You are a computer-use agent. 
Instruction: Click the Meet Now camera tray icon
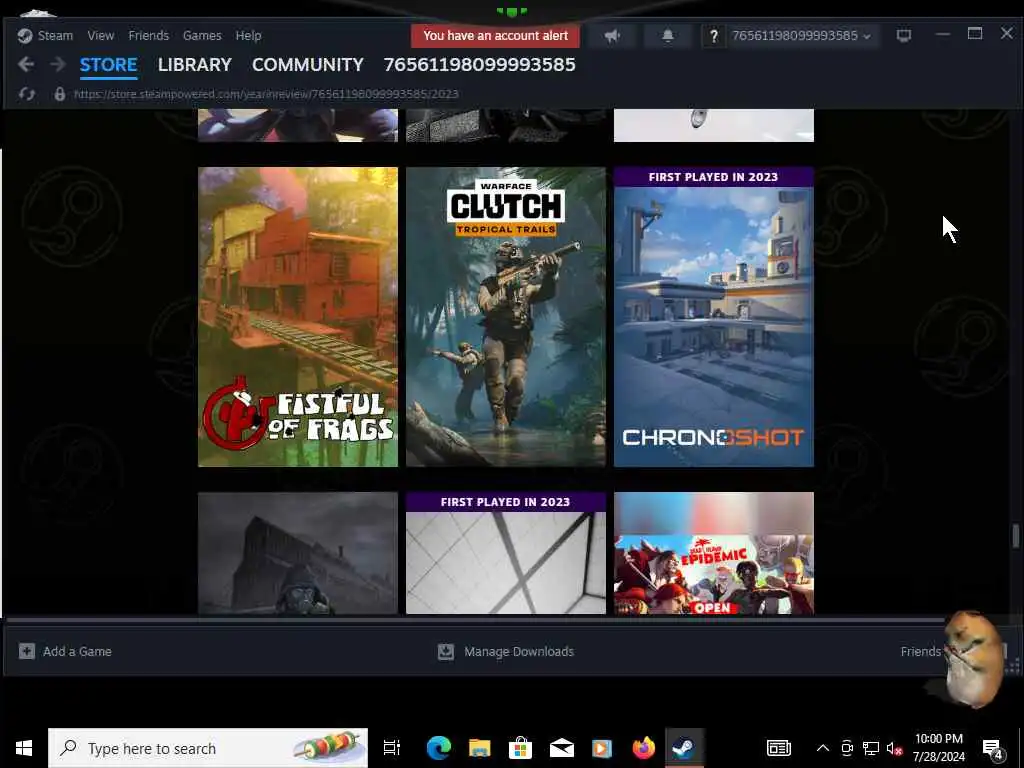[x=847, y=748]
